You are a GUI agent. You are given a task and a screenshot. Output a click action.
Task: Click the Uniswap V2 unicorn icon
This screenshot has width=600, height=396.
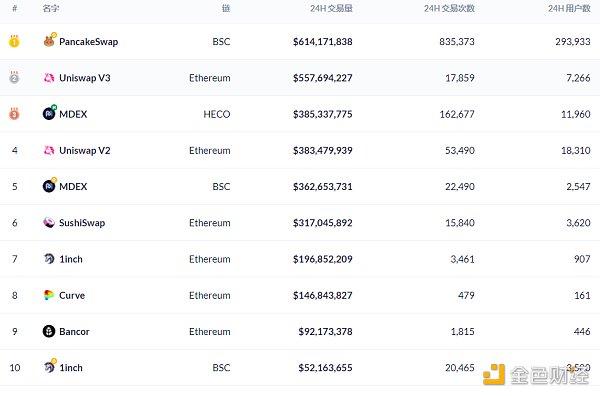click(x=49, y=150)
